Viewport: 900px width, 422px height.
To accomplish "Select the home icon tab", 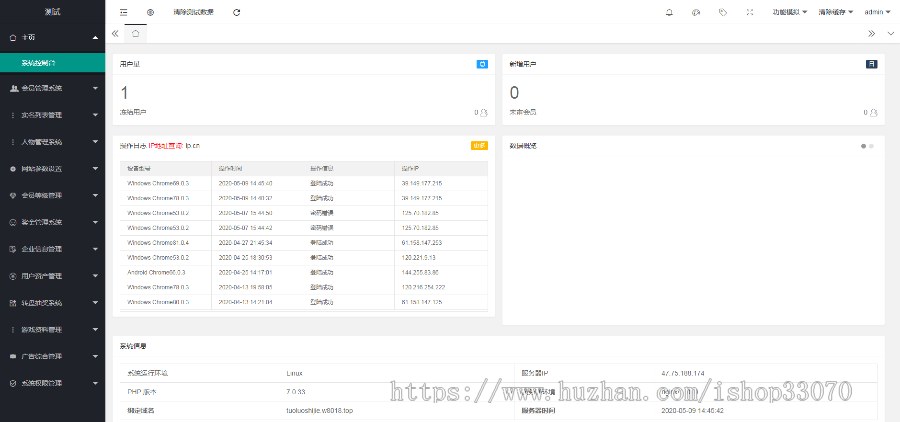I will (135, 33).
